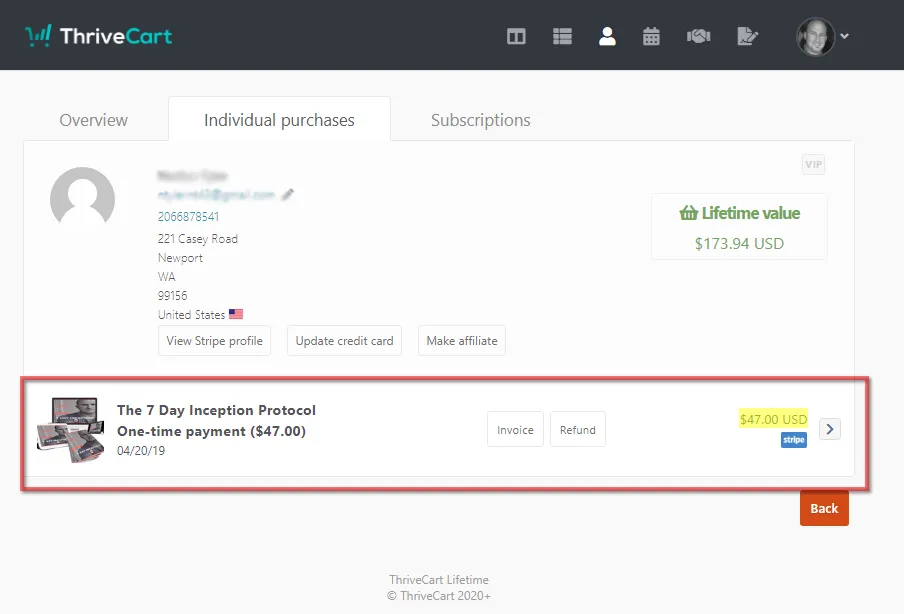Click the VIP badge

point(813,164)
